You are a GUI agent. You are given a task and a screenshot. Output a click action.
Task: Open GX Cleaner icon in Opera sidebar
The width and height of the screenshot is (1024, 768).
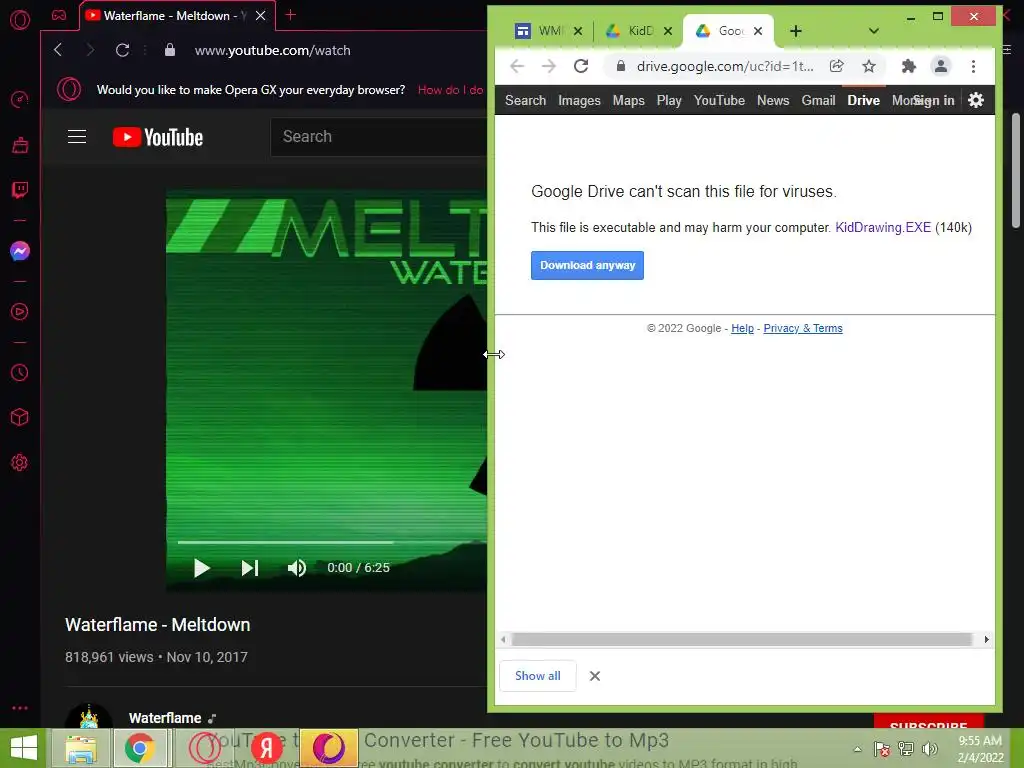point(20,144)
